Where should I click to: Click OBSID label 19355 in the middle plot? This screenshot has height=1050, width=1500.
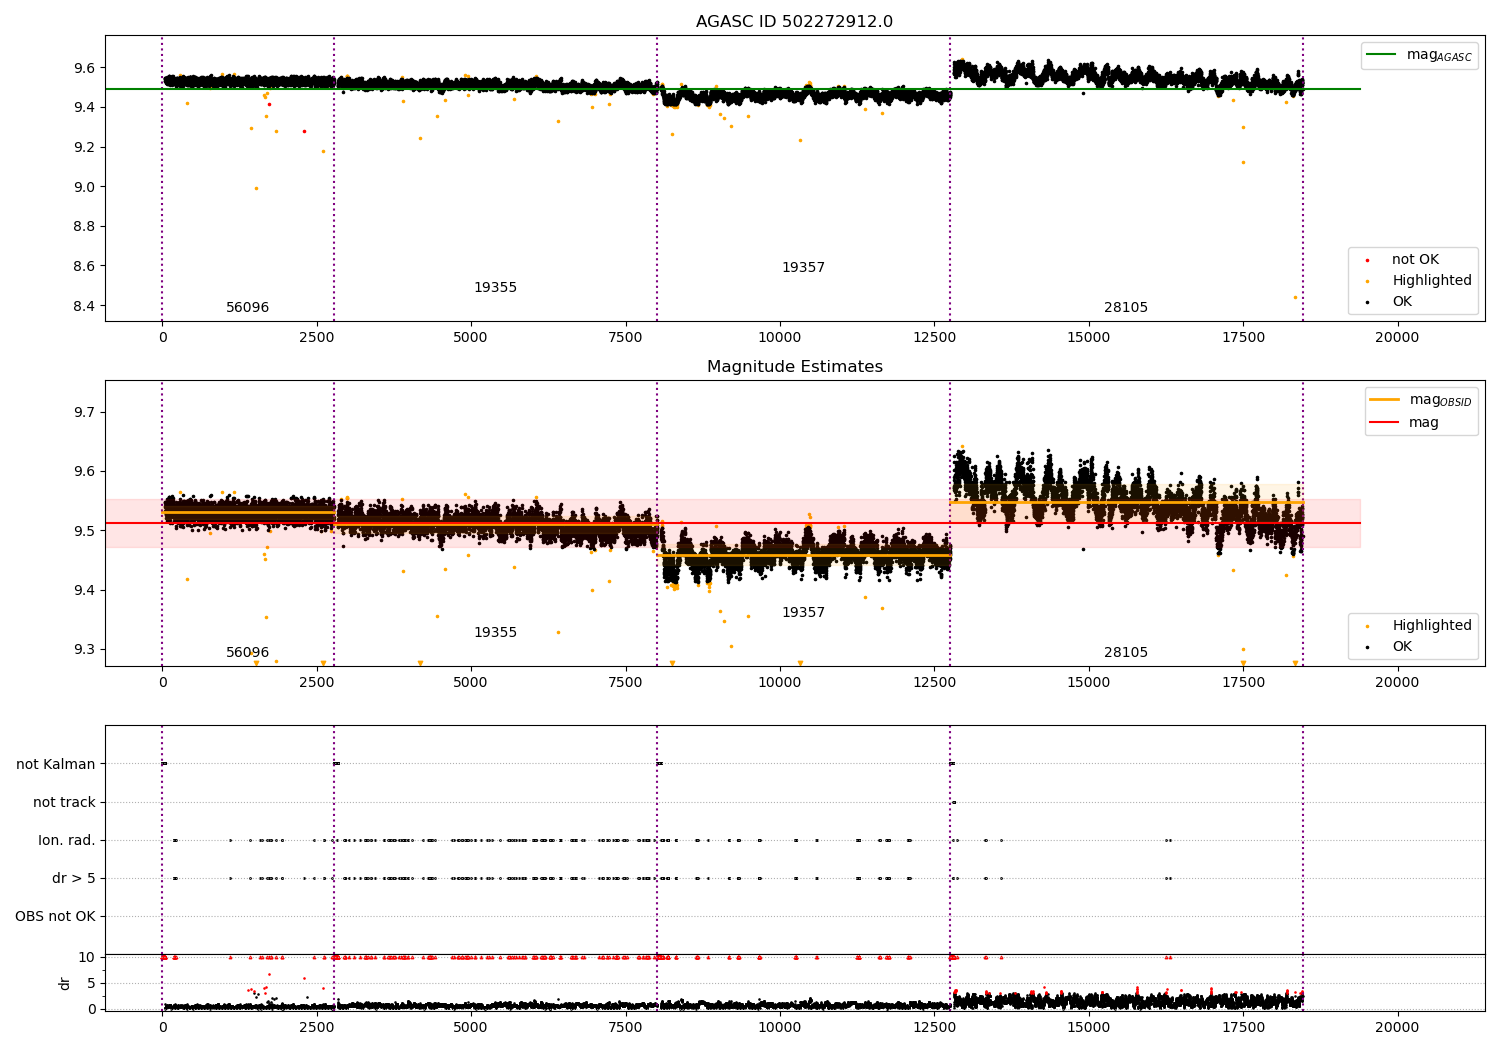tap(495, 633)
